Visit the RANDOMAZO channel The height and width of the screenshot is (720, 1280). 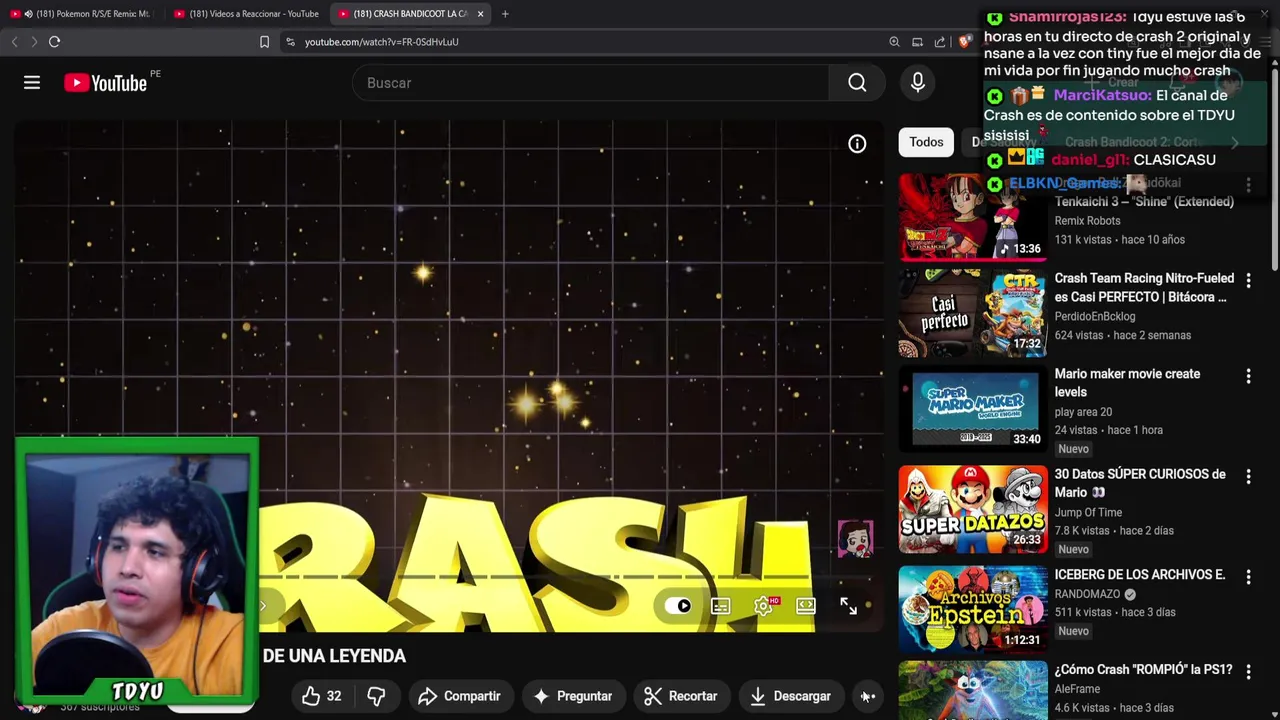(1087, 594)
